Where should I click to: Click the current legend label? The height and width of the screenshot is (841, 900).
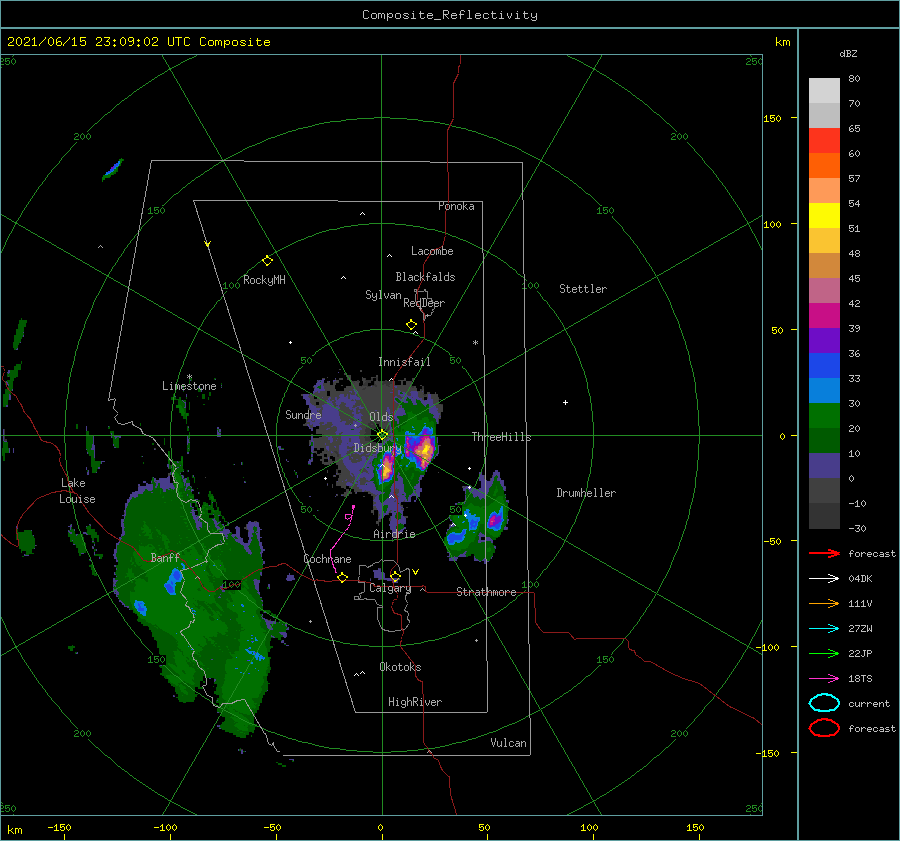click(869, 703)
